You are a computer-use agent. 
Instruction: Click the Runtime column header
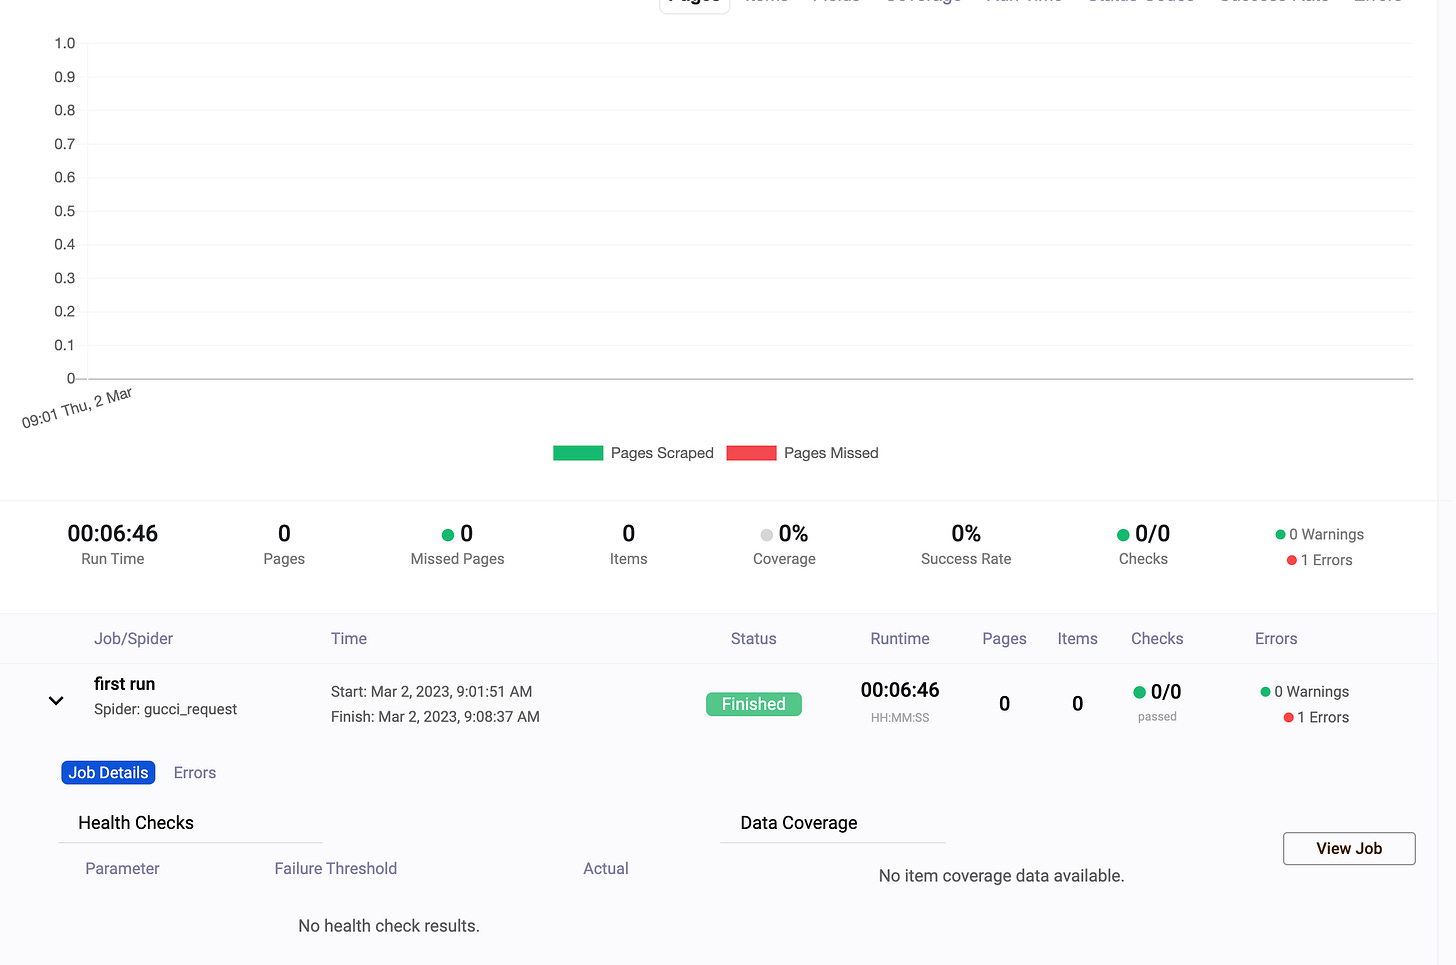[899, 638]
